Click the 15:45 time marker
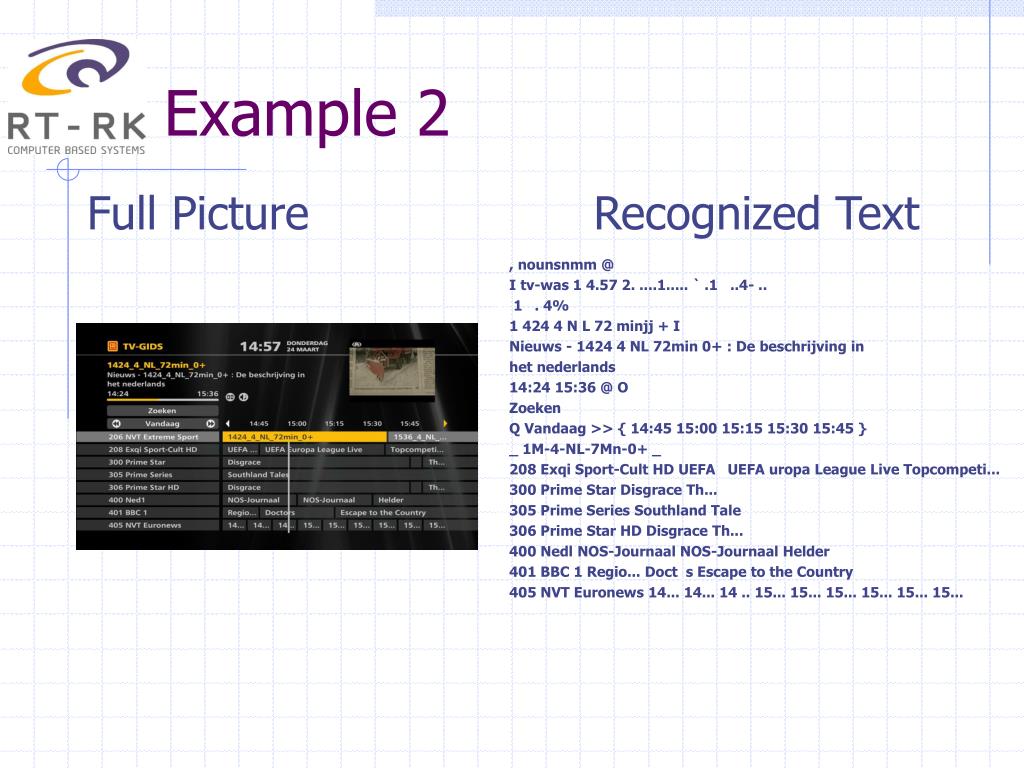 coord(409,423)
